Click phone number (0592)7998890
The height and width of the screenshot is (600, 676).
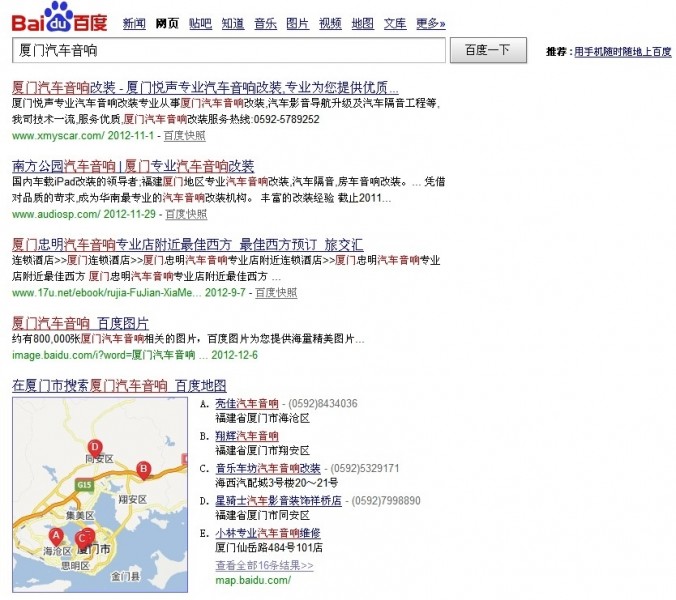[x=386, y=501]
